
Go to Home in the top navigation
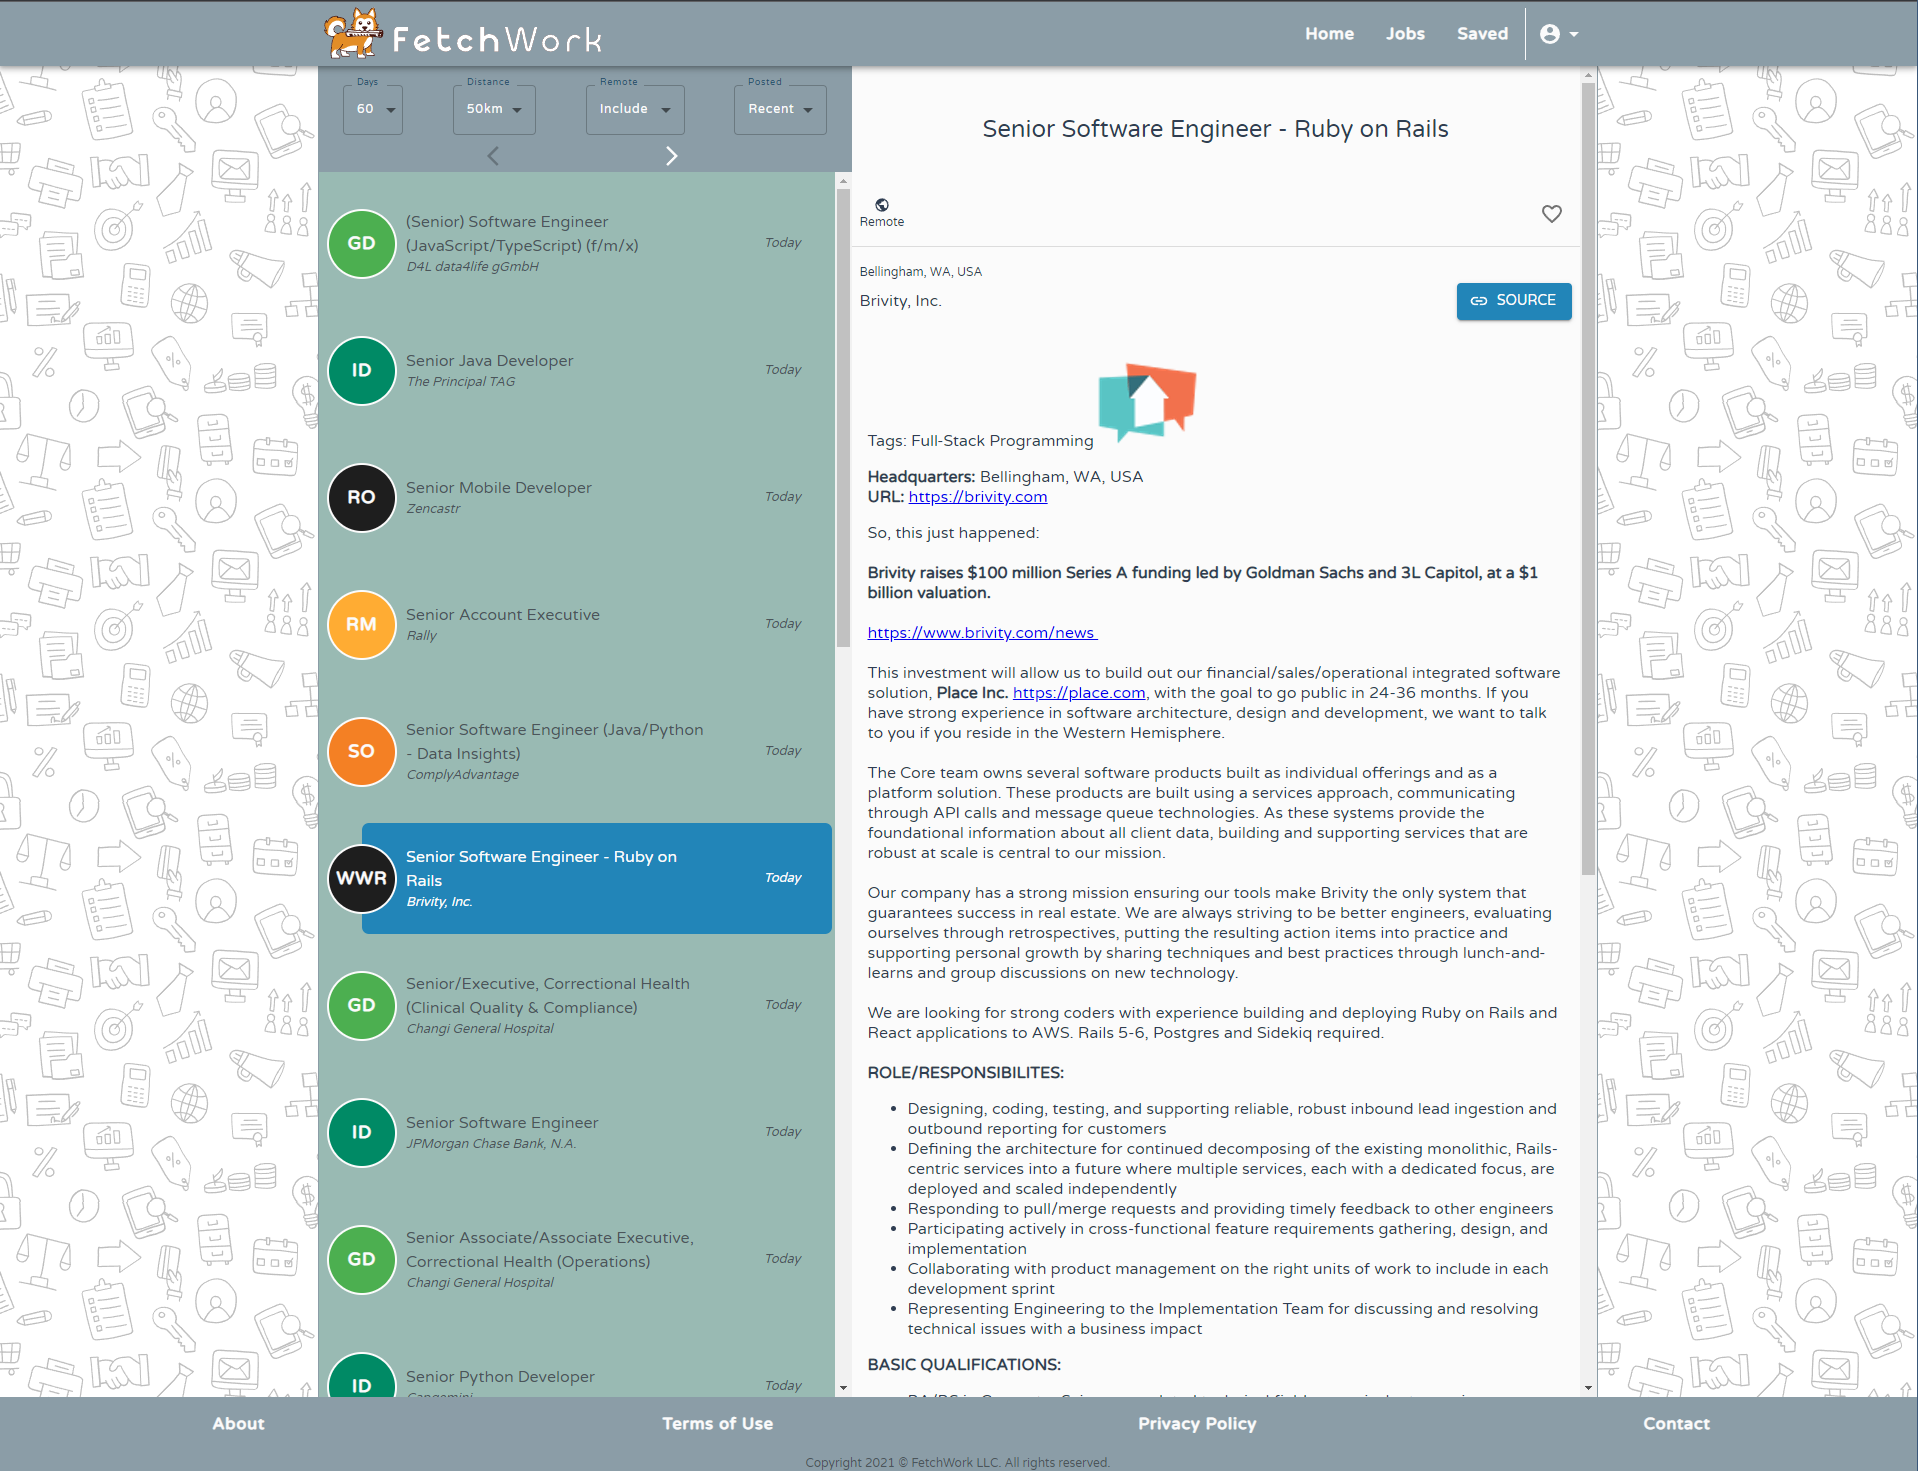(1329, 34)
